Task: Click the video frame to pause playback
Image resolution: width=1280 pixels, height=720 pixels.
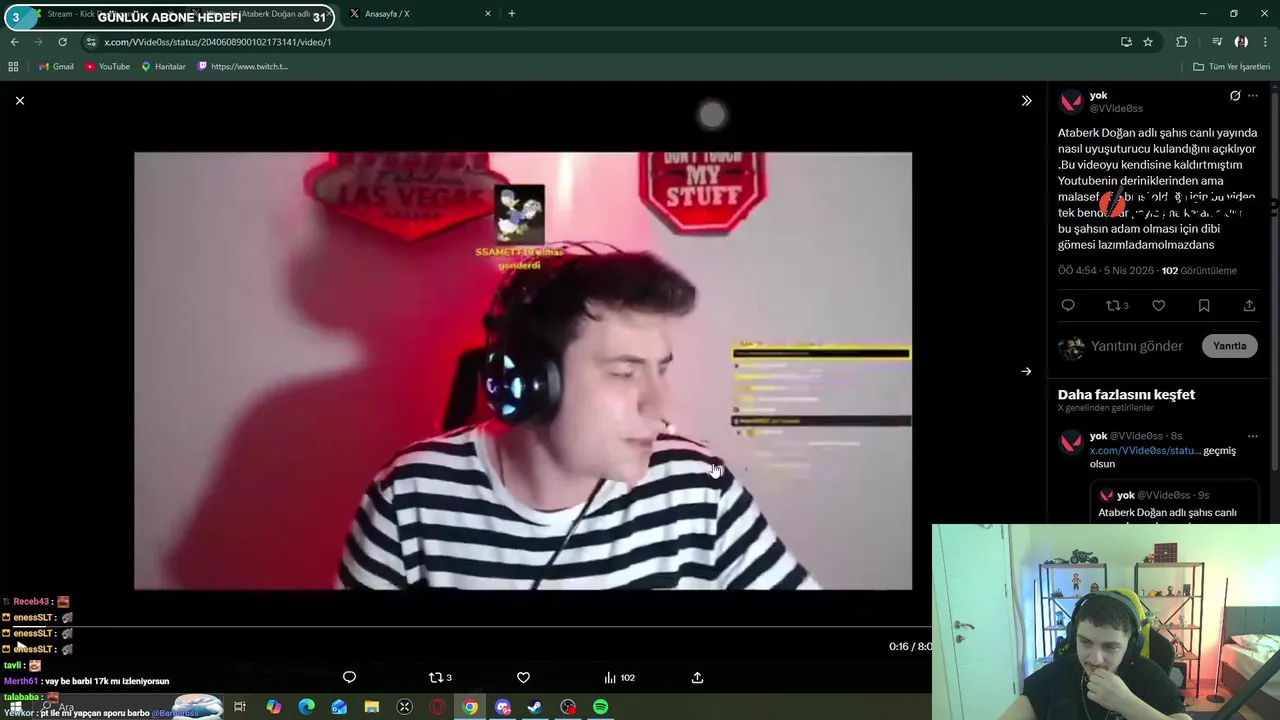Action: click(x=523, y=371)
